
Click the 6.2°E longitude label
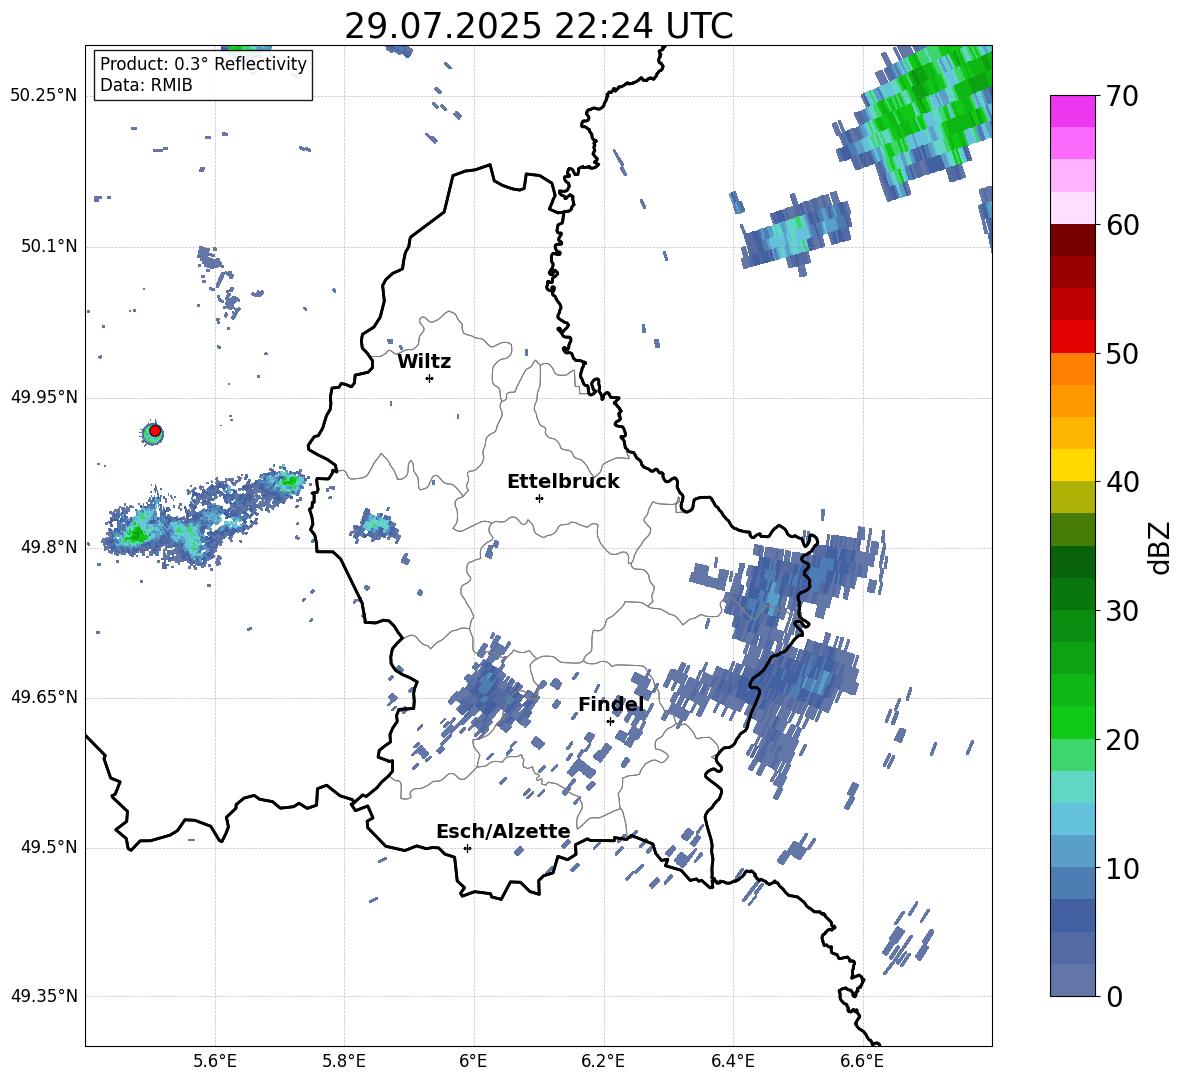(603, 1061)
